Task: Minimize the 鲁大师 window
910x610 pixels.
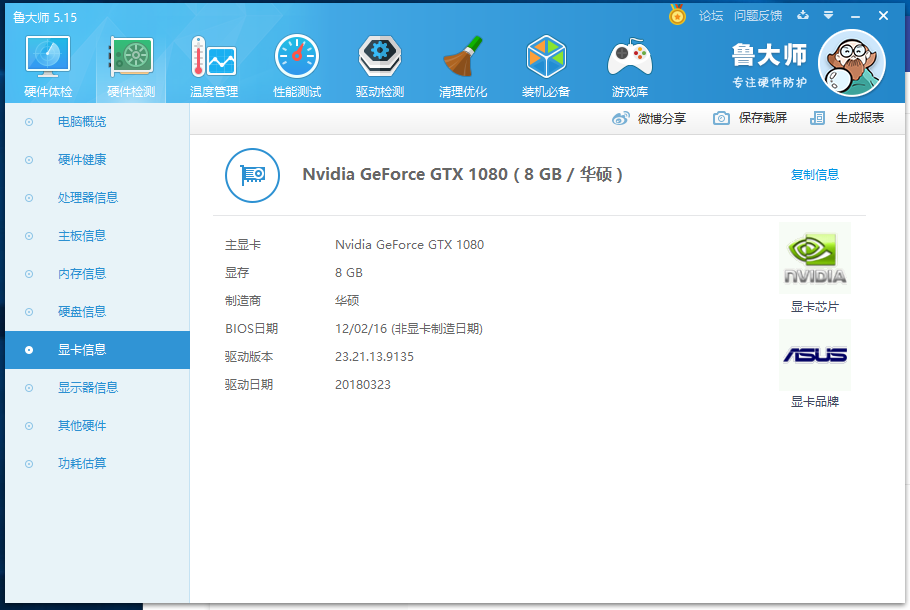Action: 855,16
